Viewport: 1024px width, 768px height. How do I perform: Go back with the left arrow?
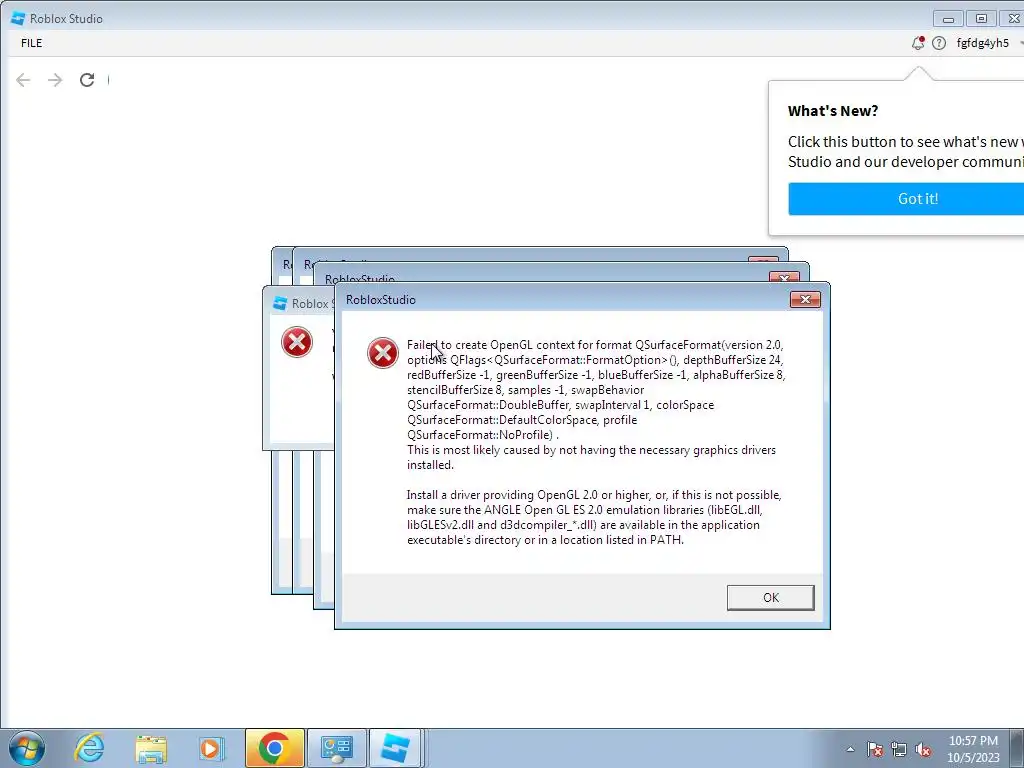tap(23, 80)
